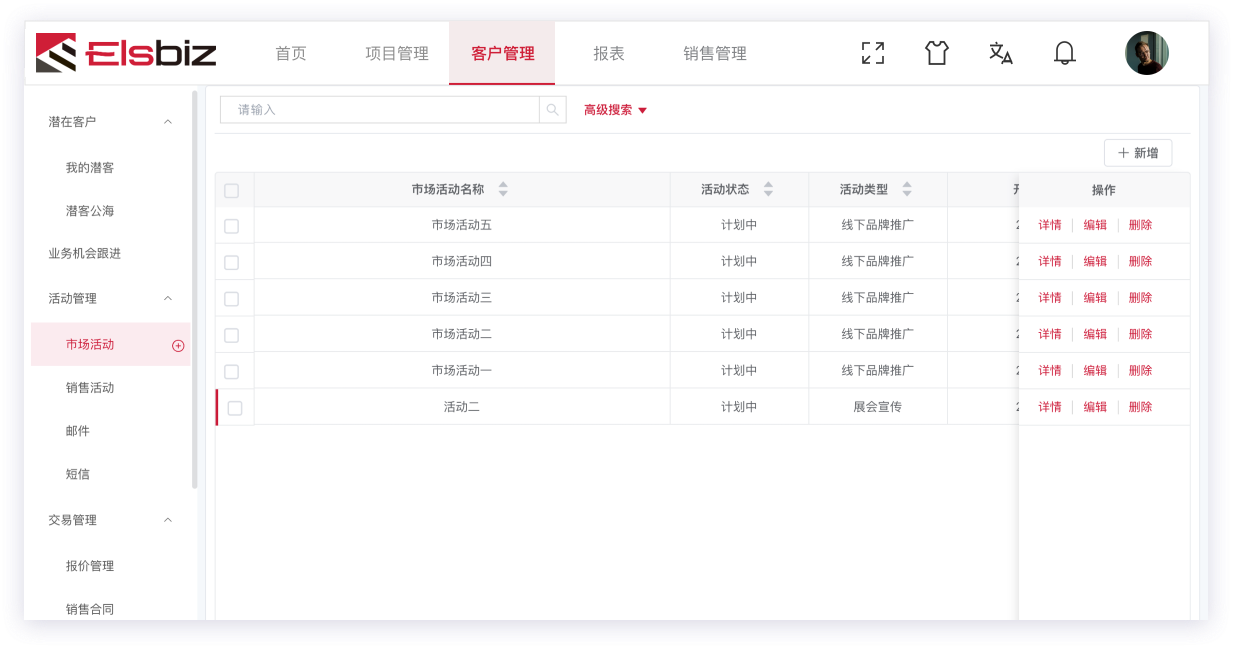Open 我的潜客 in the sidebar

pyautogui.click(x=90, y=168)
